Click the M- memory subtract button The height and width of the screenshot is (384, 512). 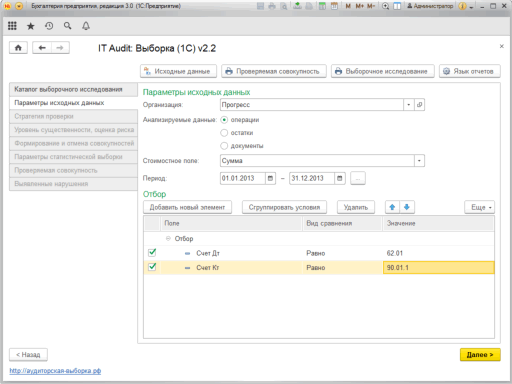tap(371, 6)
